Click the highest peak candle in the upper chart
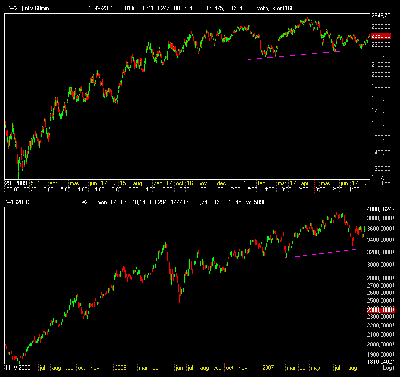Image resolution: width=400 pixels, height=377 pixels. [x=308, y=20]
